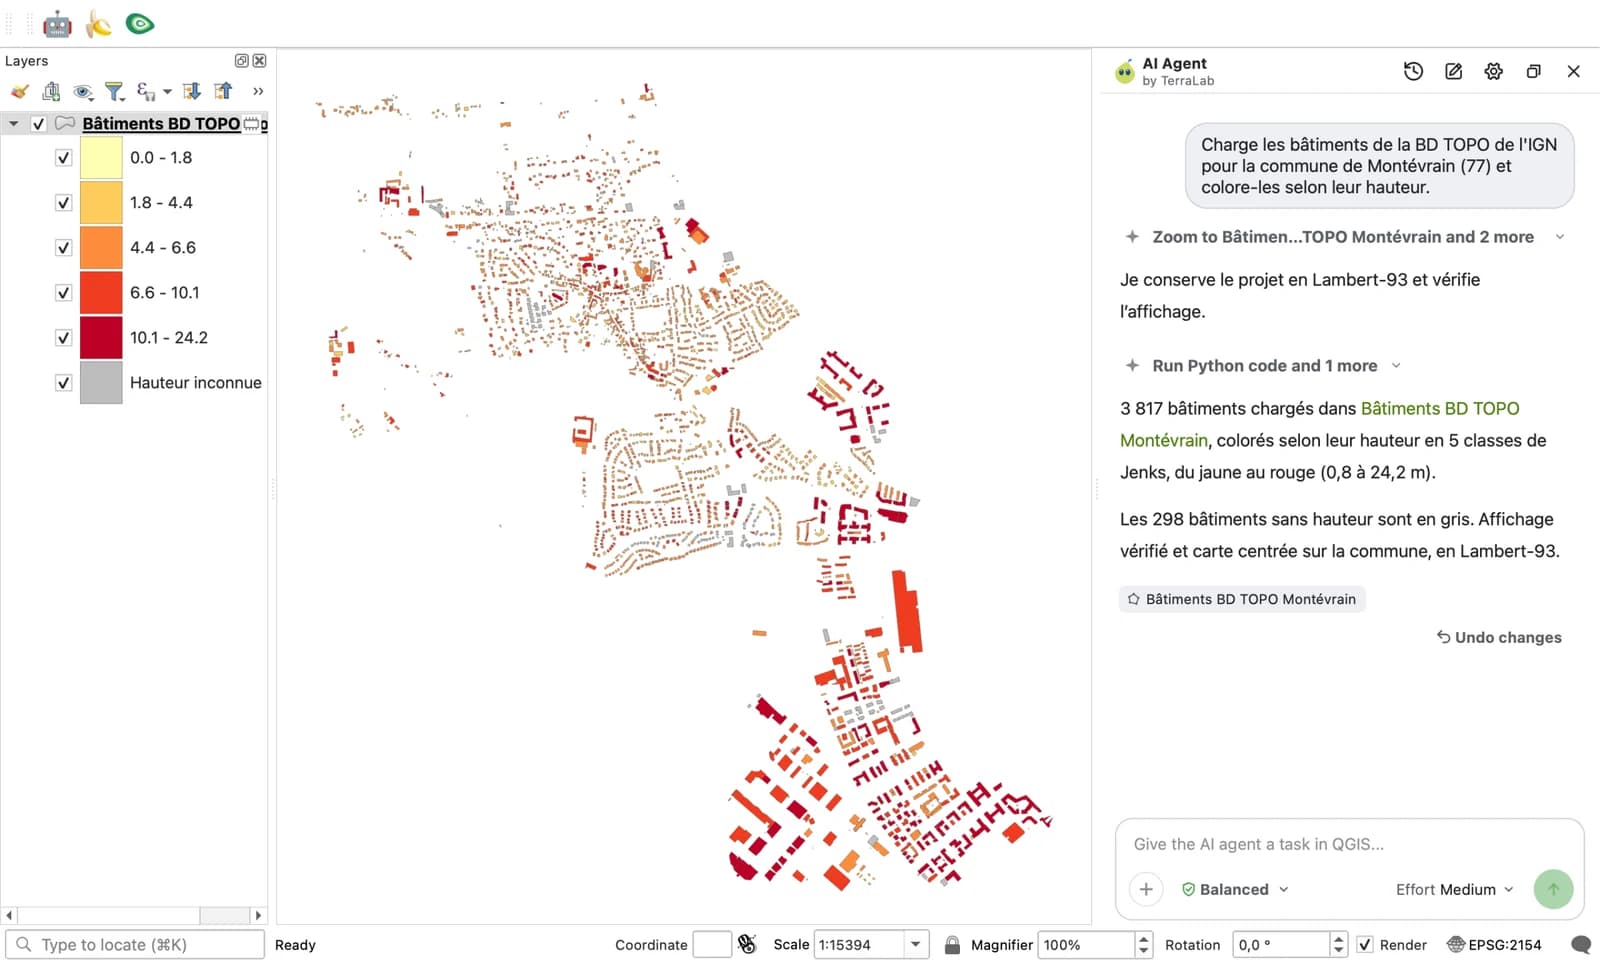Open the log messages speech bubble icon

[x=1581, y=945]
